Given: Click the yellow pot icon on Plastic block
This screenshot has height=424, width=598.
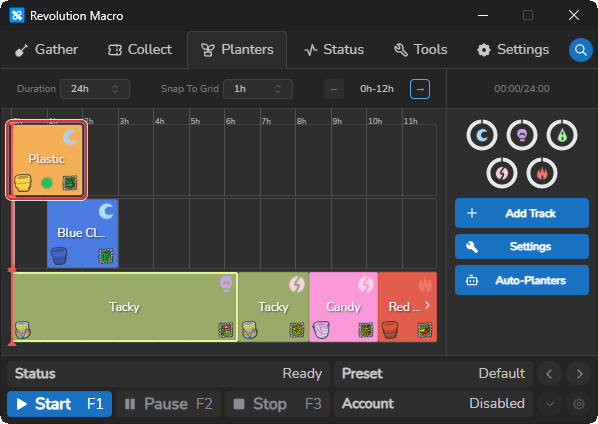Looking at the screenshot, I should click(x=23, y=183).
